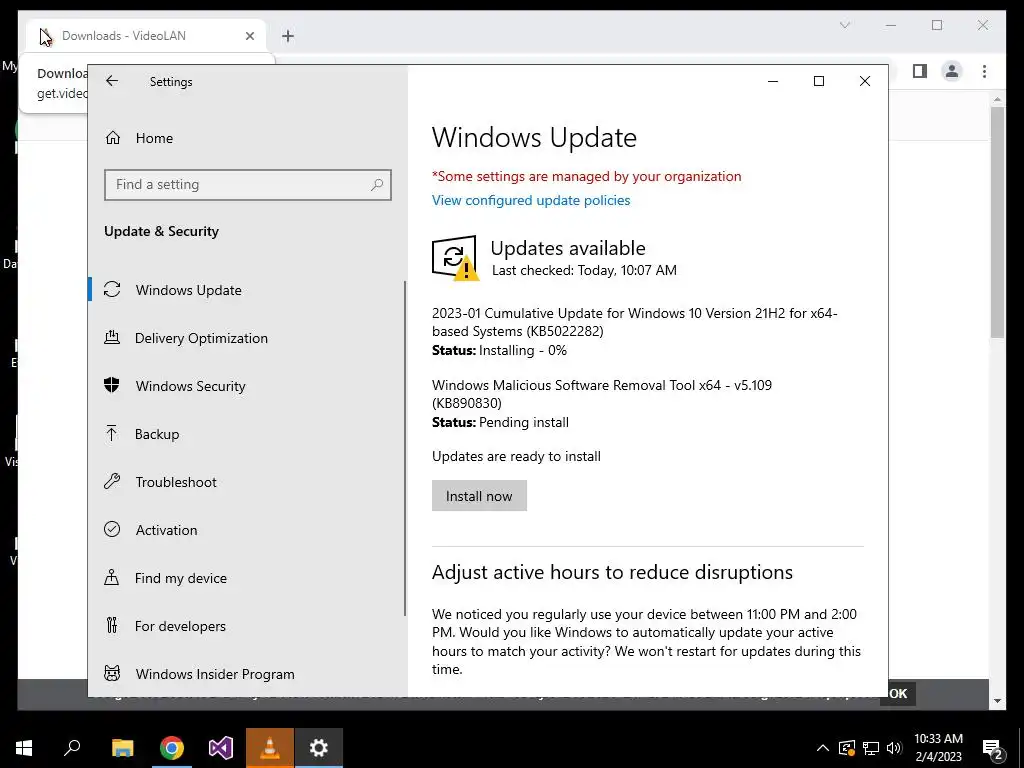Image resolution: width=1024 pixels, height=768 pixels.
Task: Select the Downloads - VideoLAN tab in Chrome
Action: [x=146, y=36]
